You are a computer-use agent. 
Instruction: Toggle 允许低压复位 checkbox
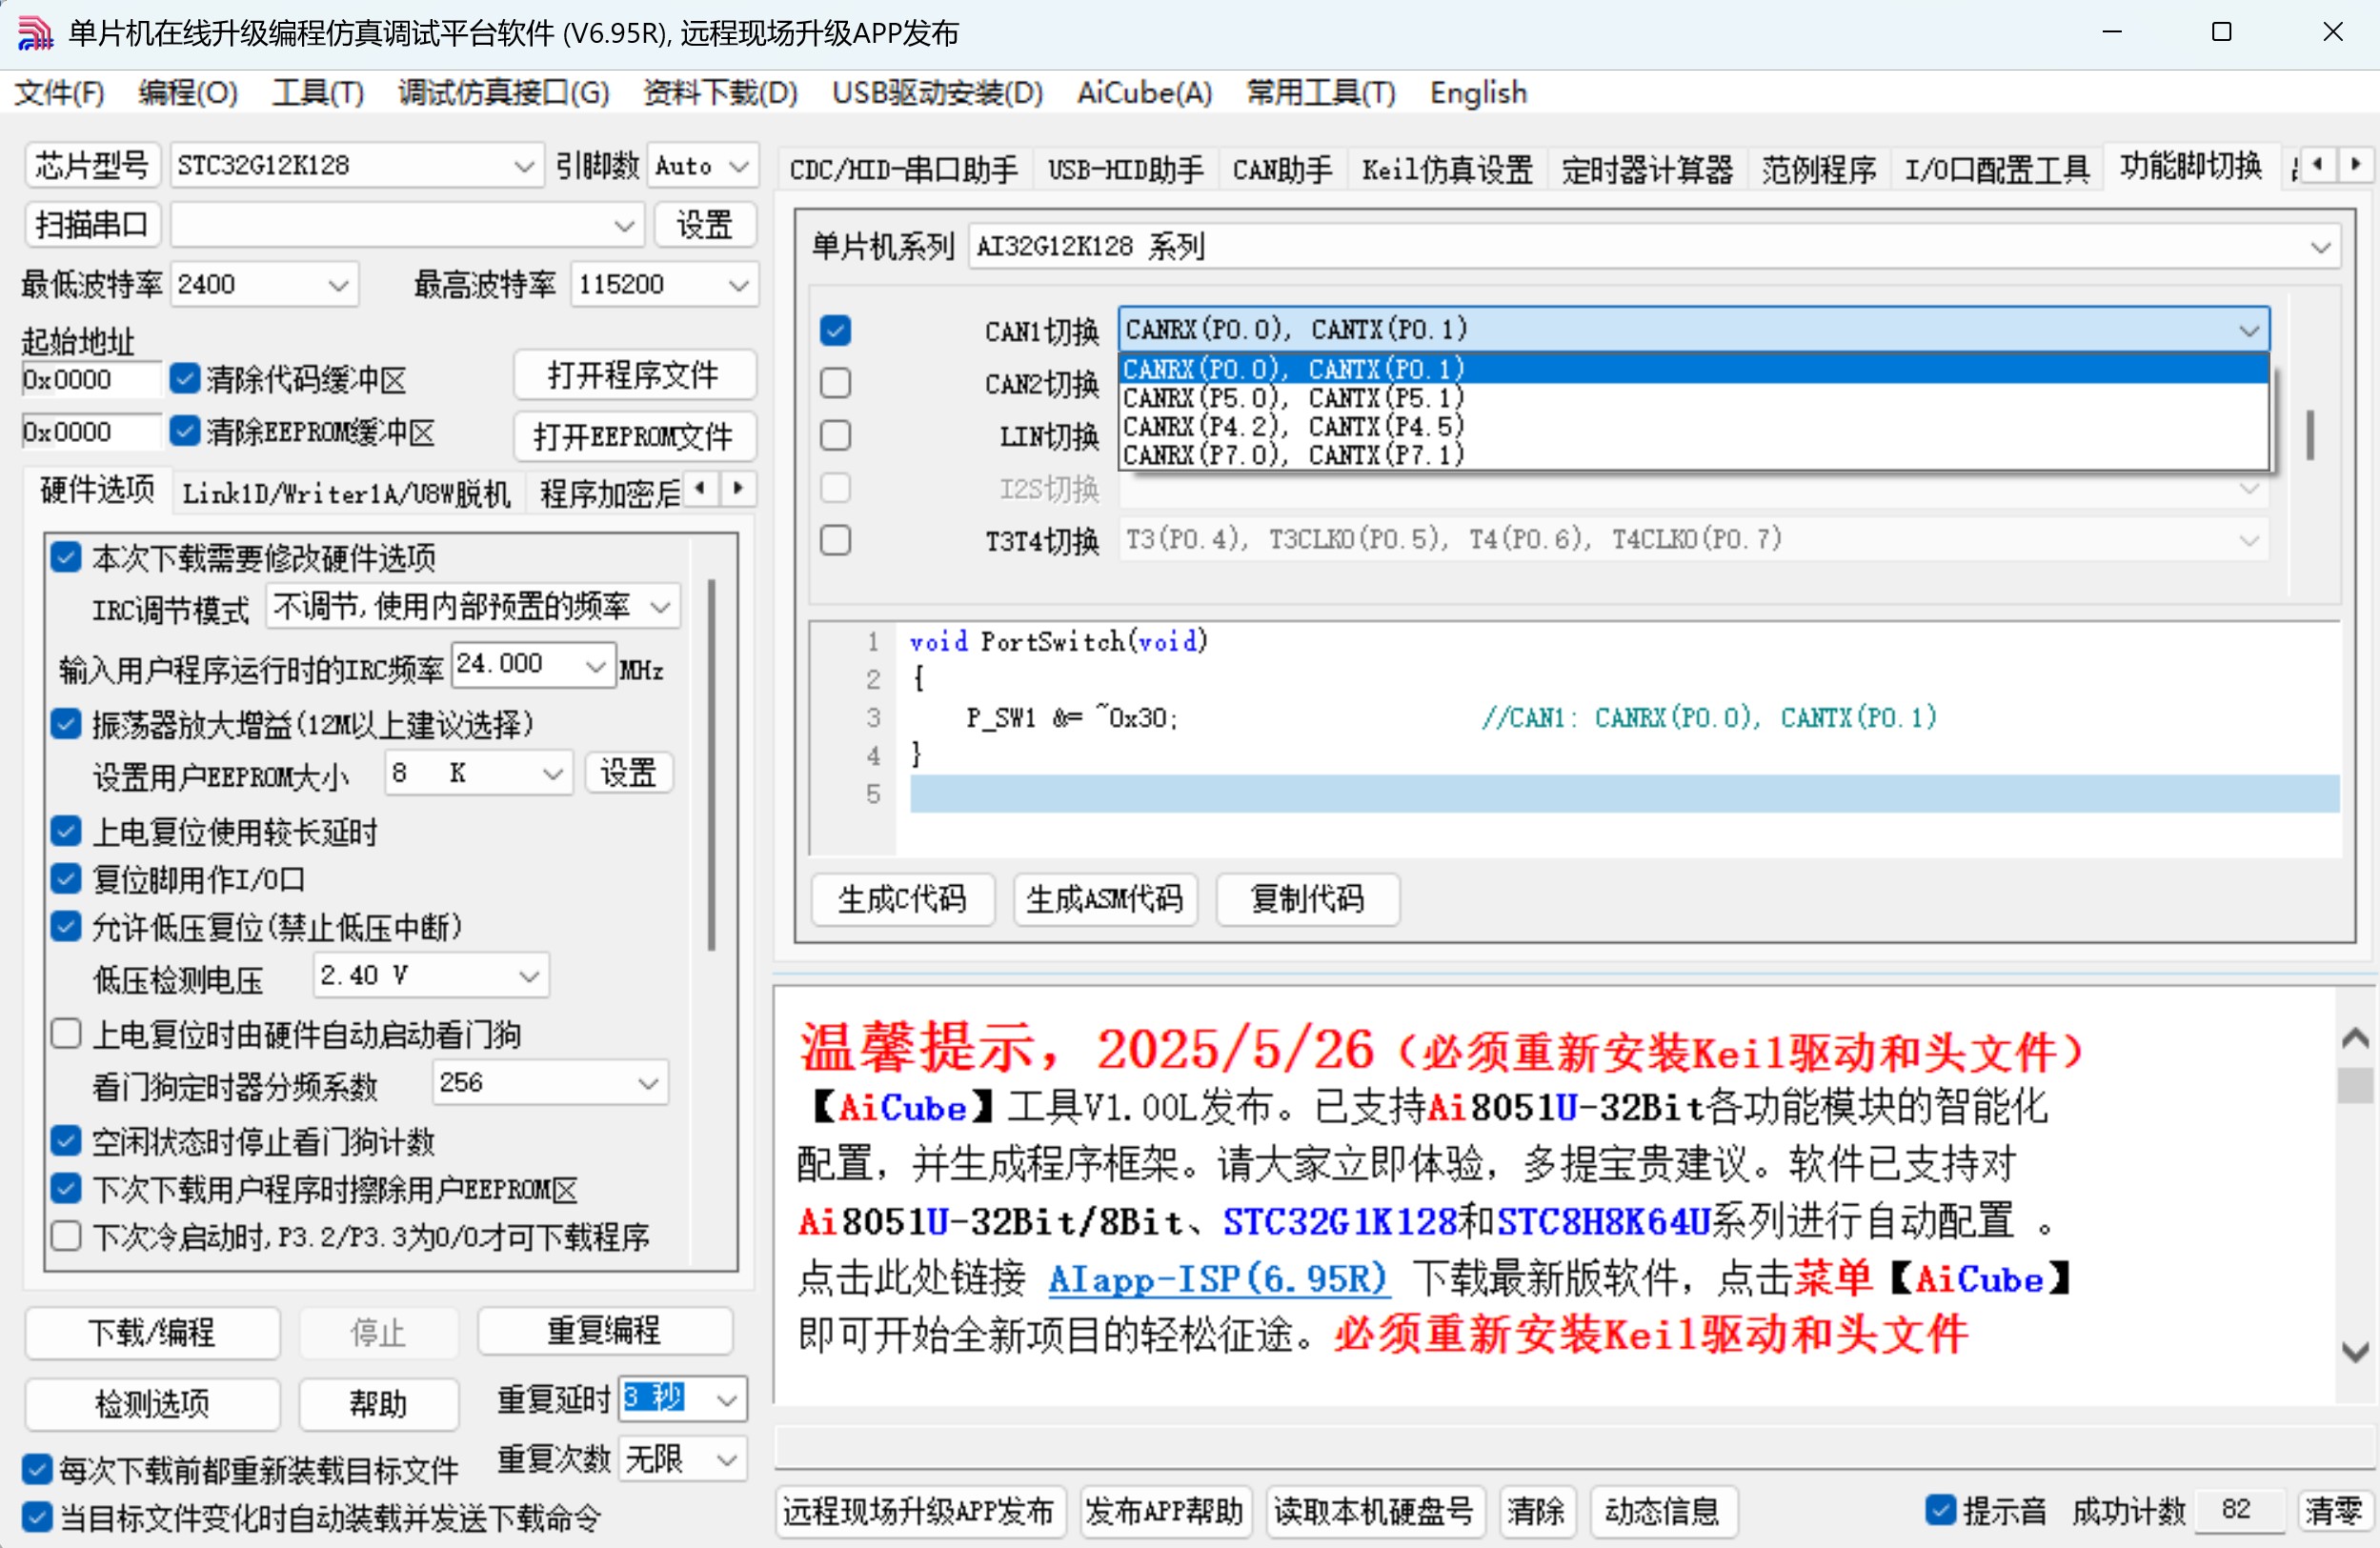pyautogui.click(x=66, y=926)
